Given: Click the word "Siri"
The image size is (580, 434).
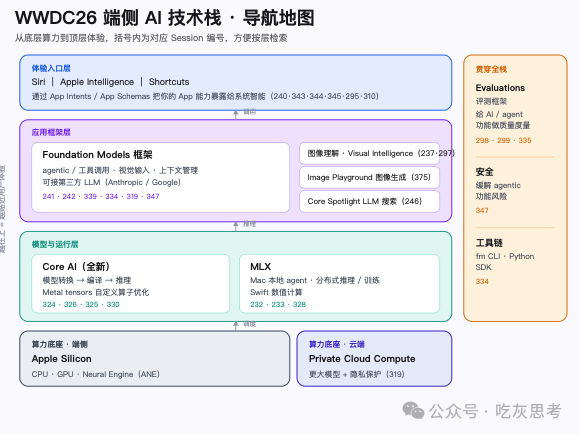Looking at the screenshot, I should (38, 82).
